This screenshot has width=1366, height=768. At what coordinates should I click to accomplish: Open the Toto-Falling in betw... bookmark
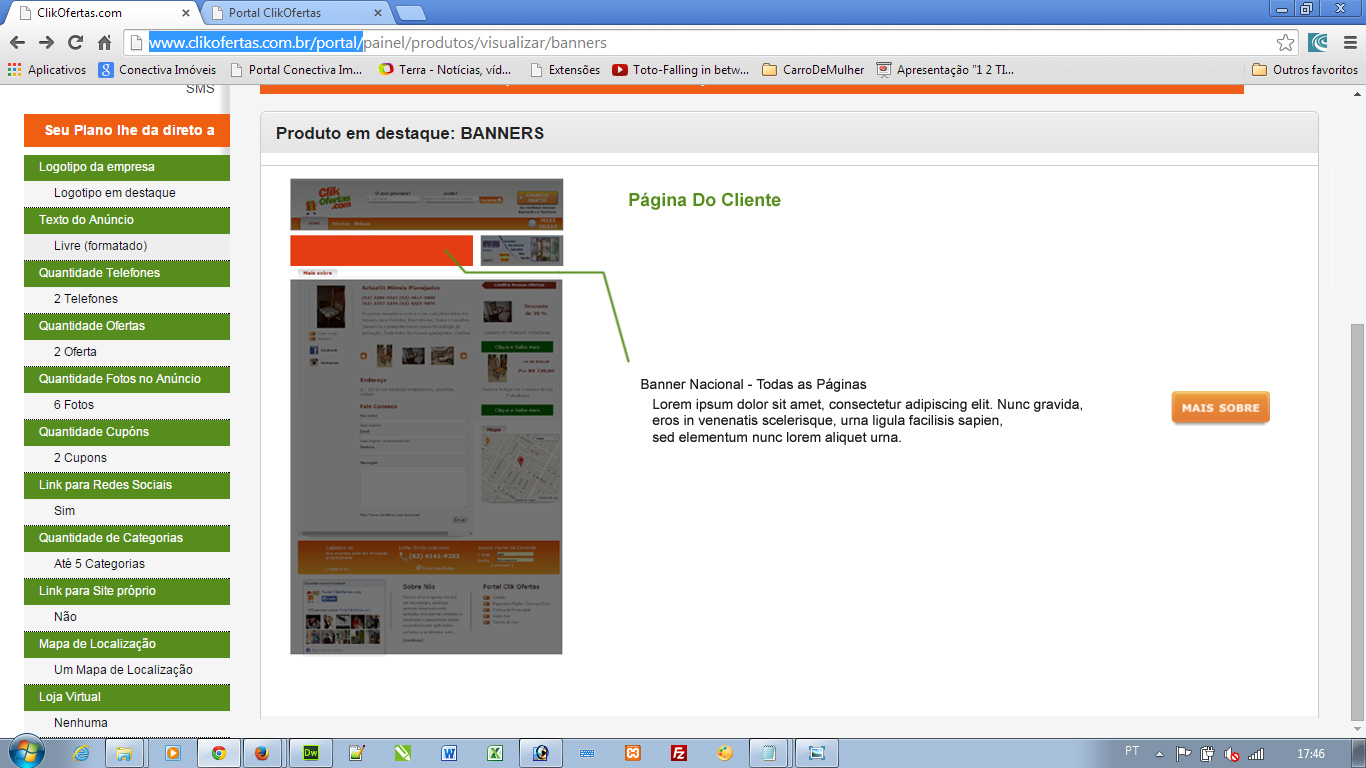click(681, 70)
